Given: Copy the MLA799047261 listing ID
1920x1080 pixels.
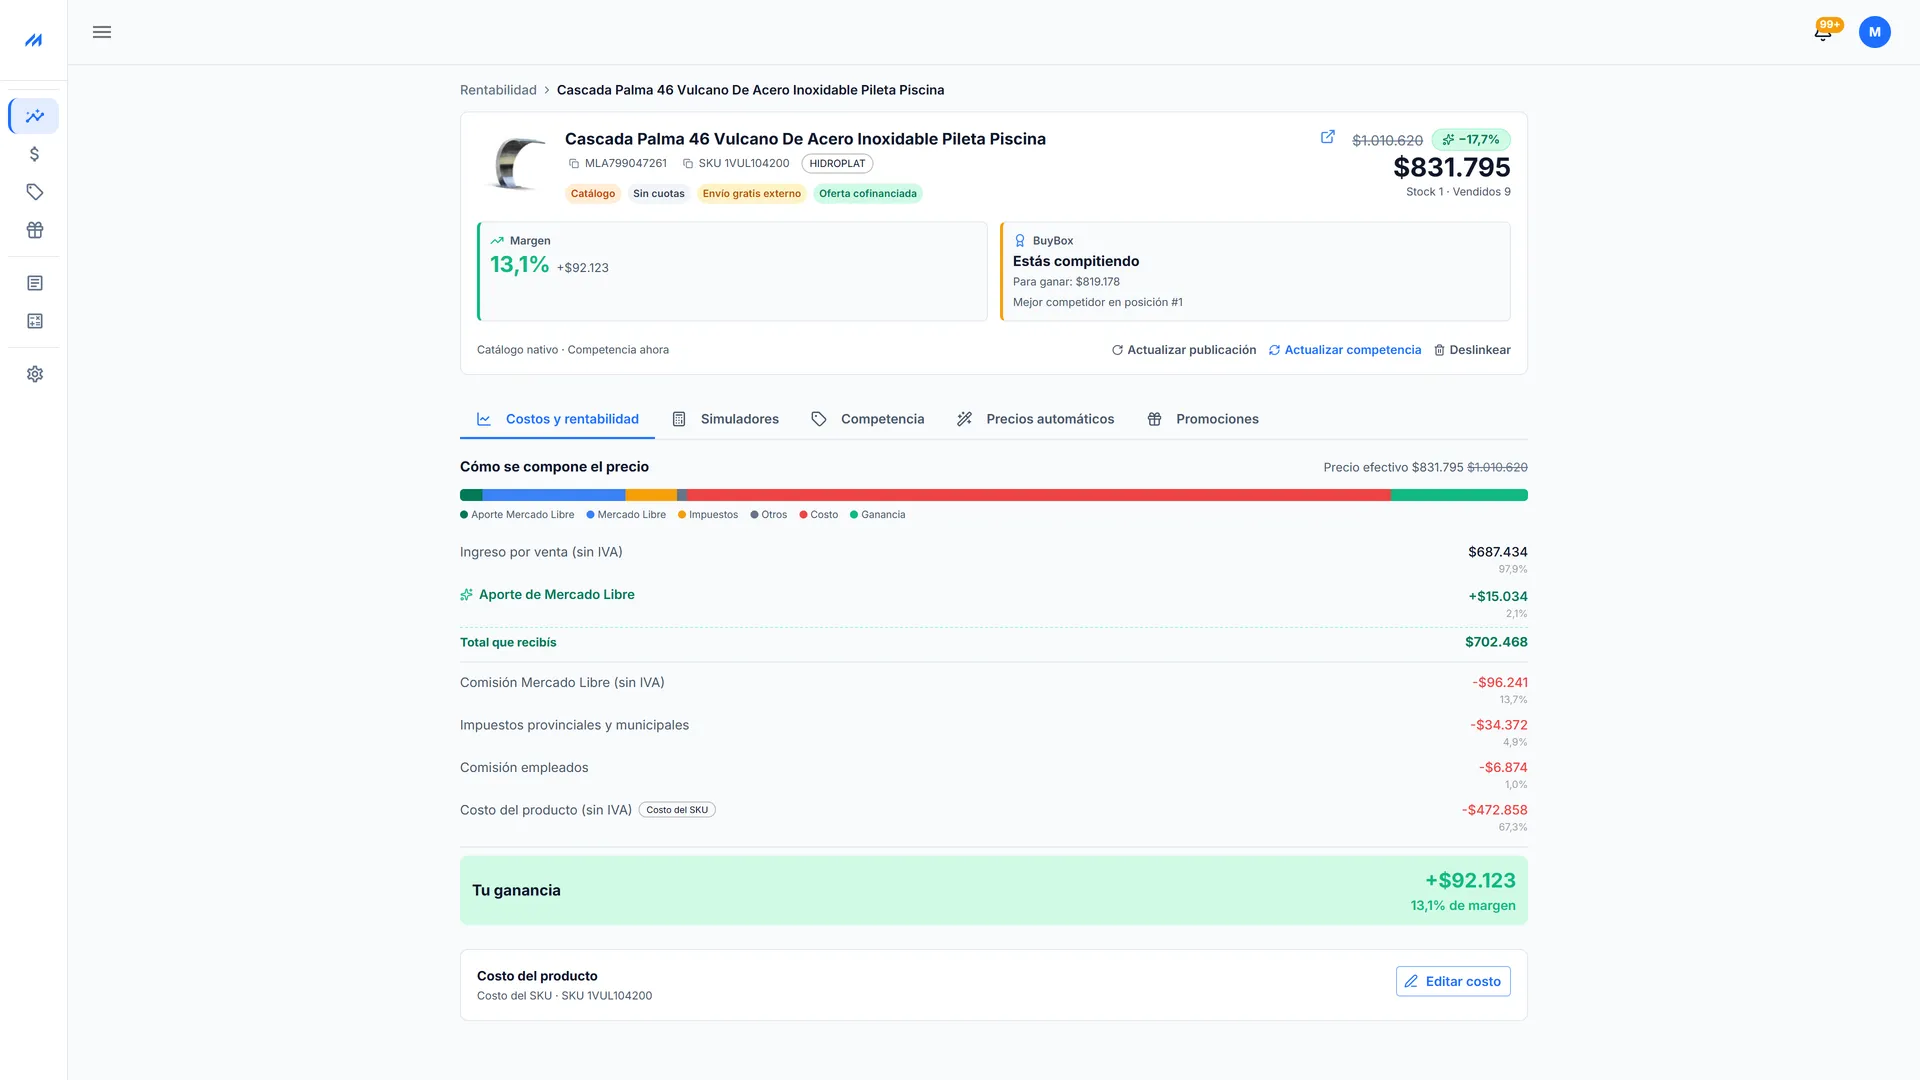Looking at the screenshot, I should click(617, 163).
